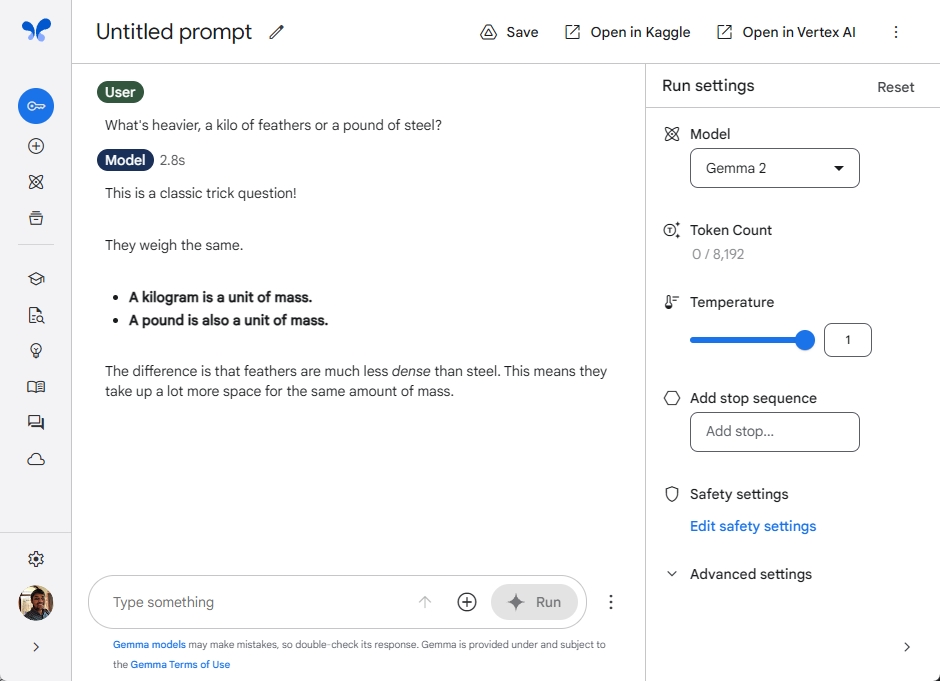This screenshot has height=681, width=940.
Task: Click the plus circle icon in the prompt bar
Action: (467, 602)
